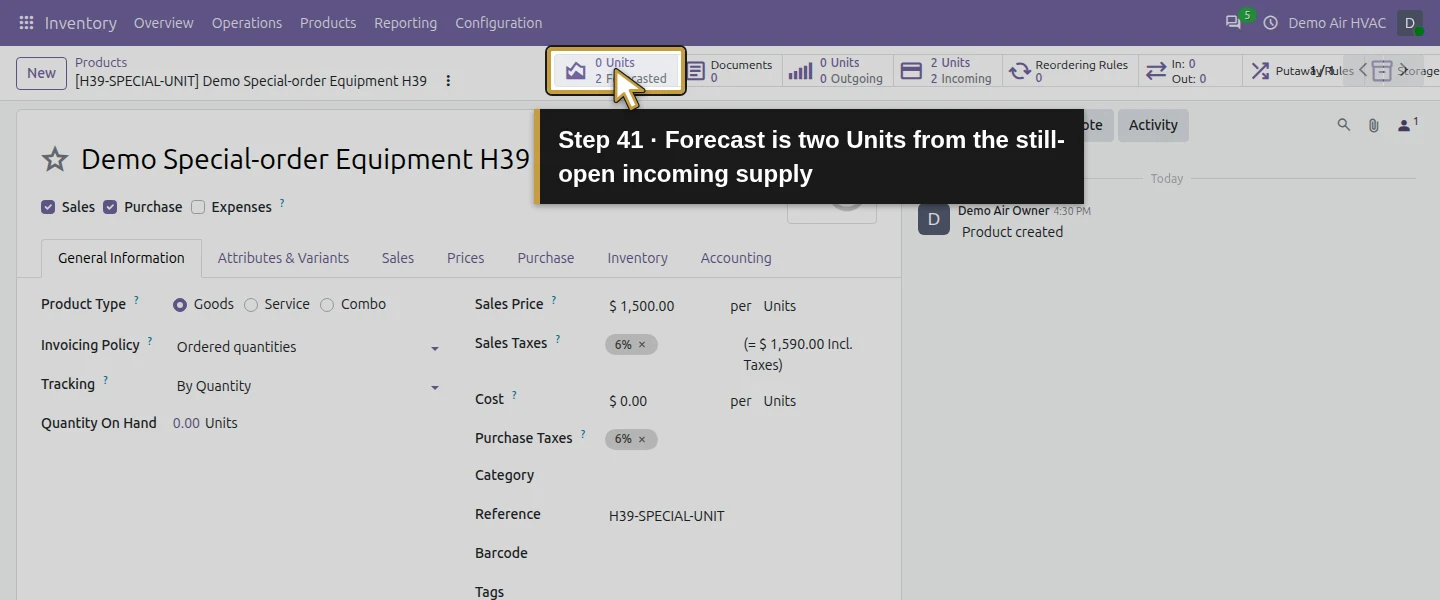The height and width of the screenshot is (600, 1440).
Task: Switch to the Inventory tab
Action: (x=638, y=258)
